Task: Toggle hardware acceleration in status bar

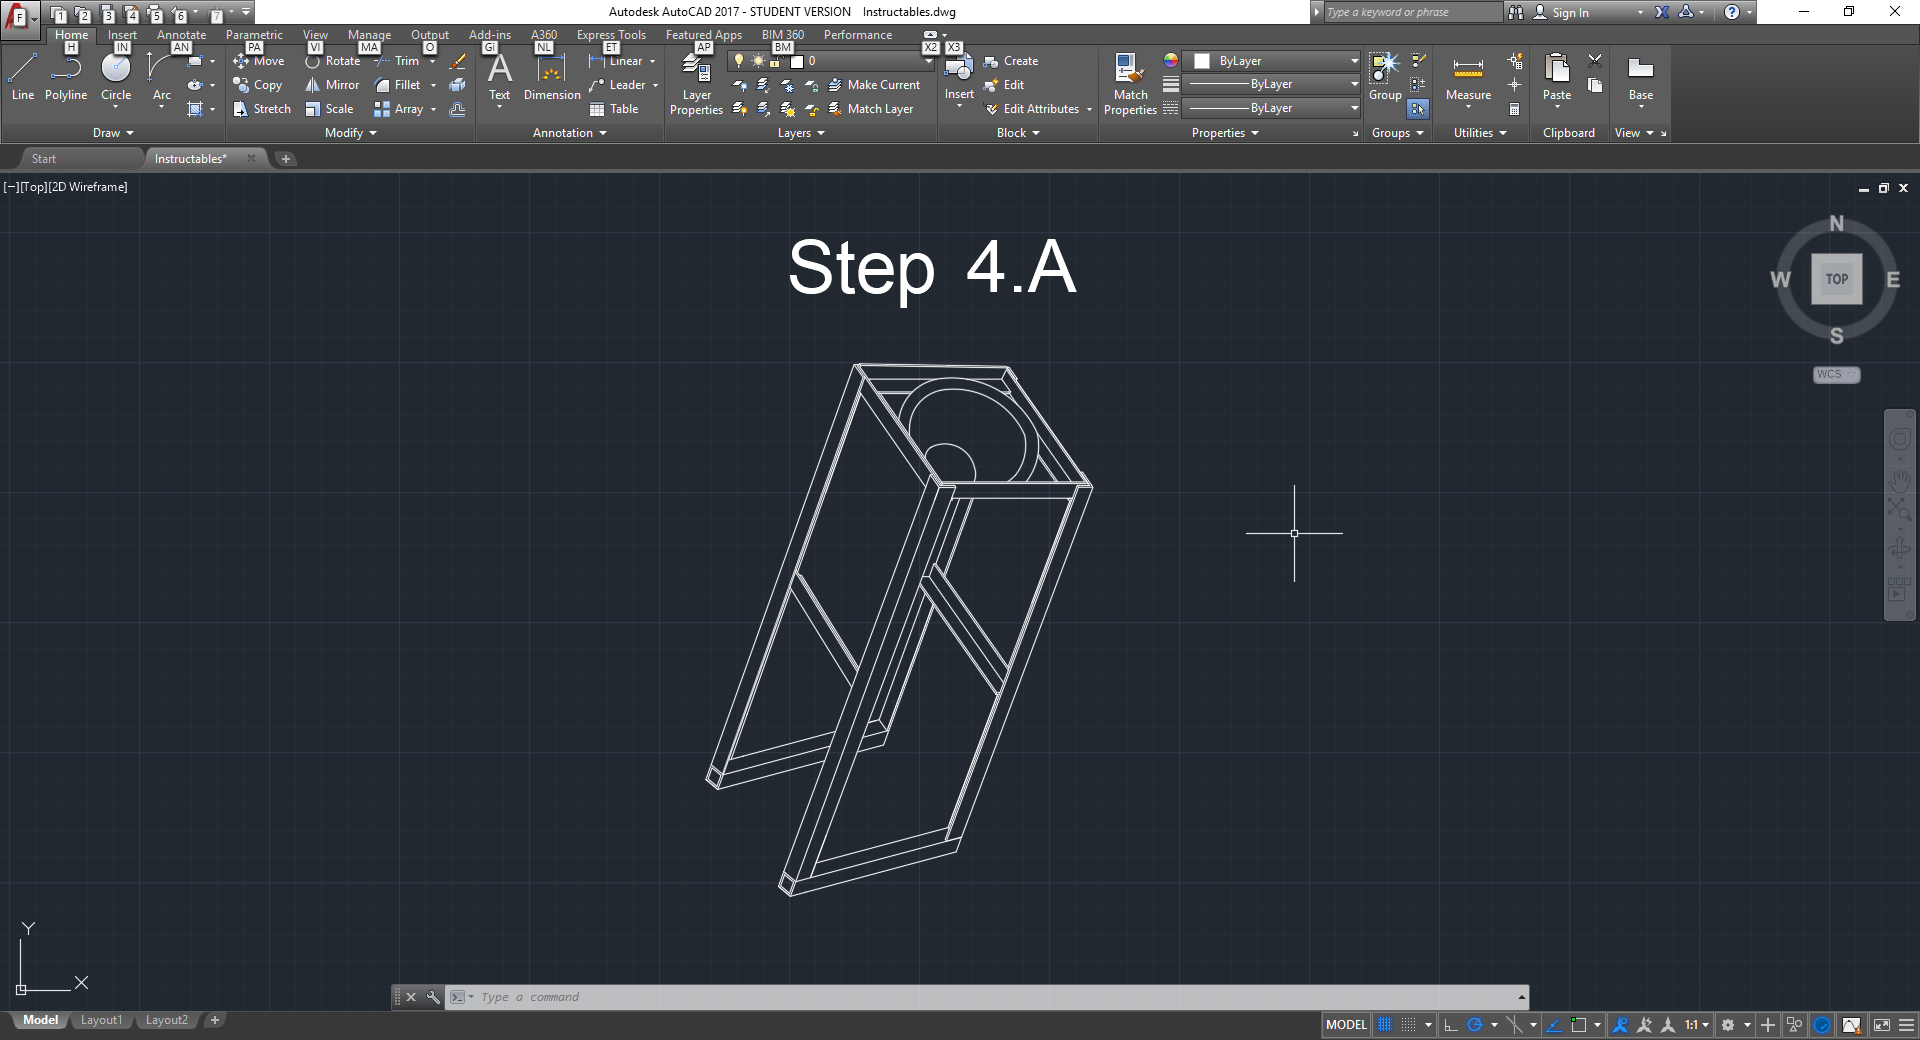Action: click(1822, 1025)
